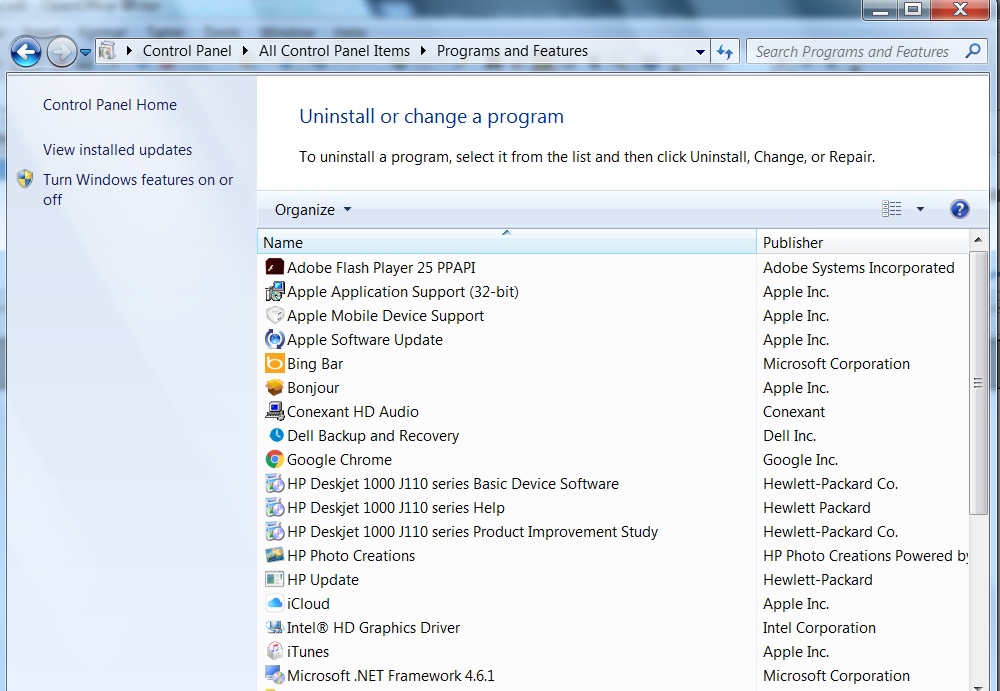The image size is (1000, 691).
Task: Click the scrollbar up arrow
Action: point(978,241)
